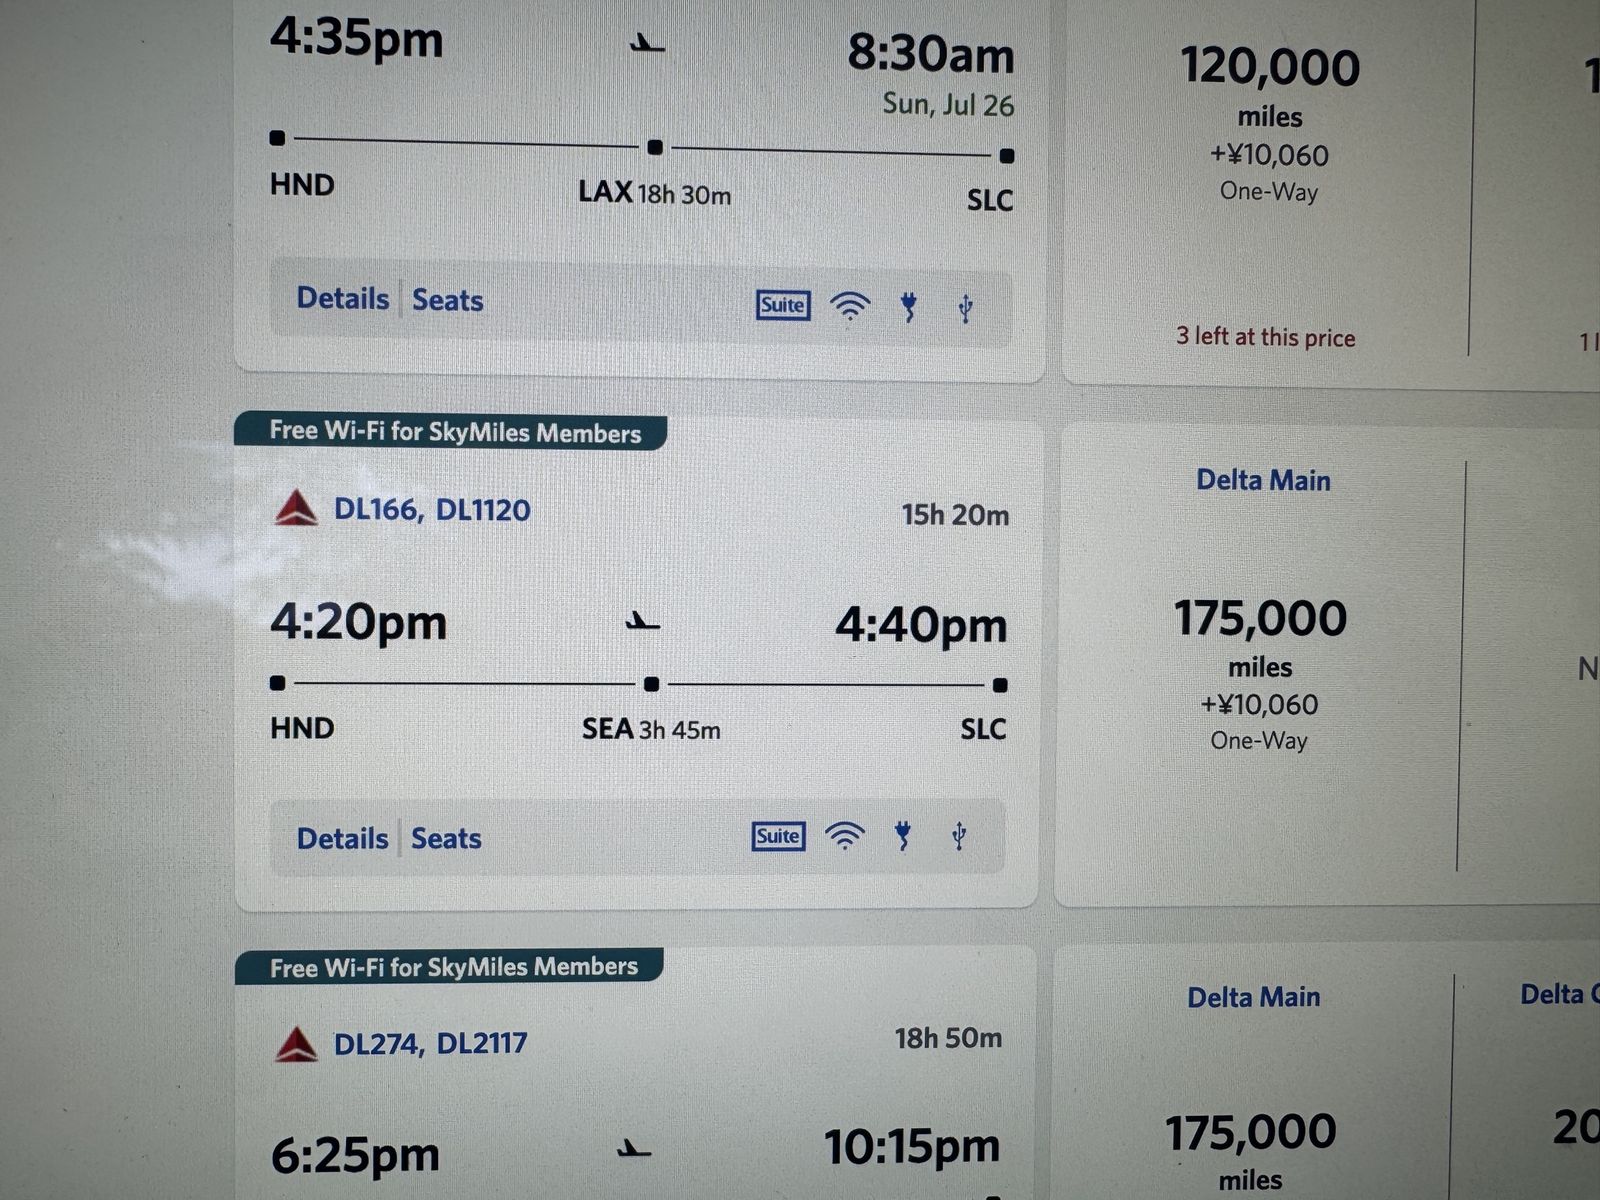Click the Suite icon on HND-LAX flight
1600x1200 pixels.
click(783, 305)
